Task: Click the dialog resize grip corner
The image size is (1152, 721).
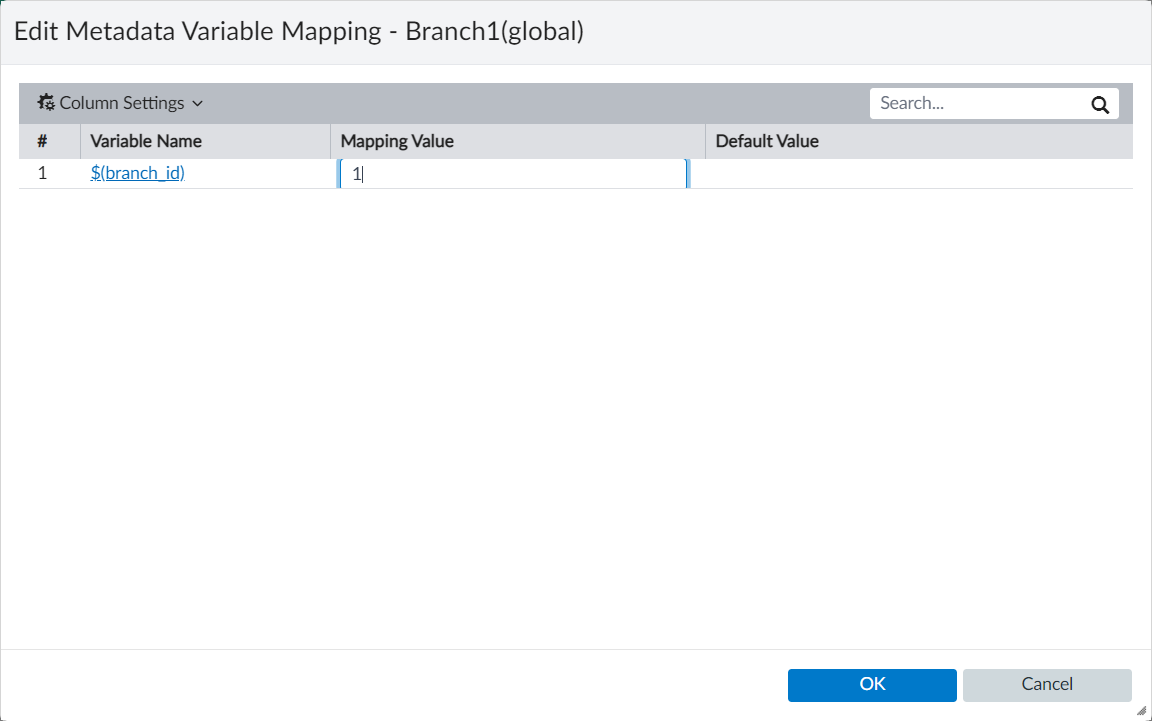Action: pyautogui.click(x=1142, y=711)
